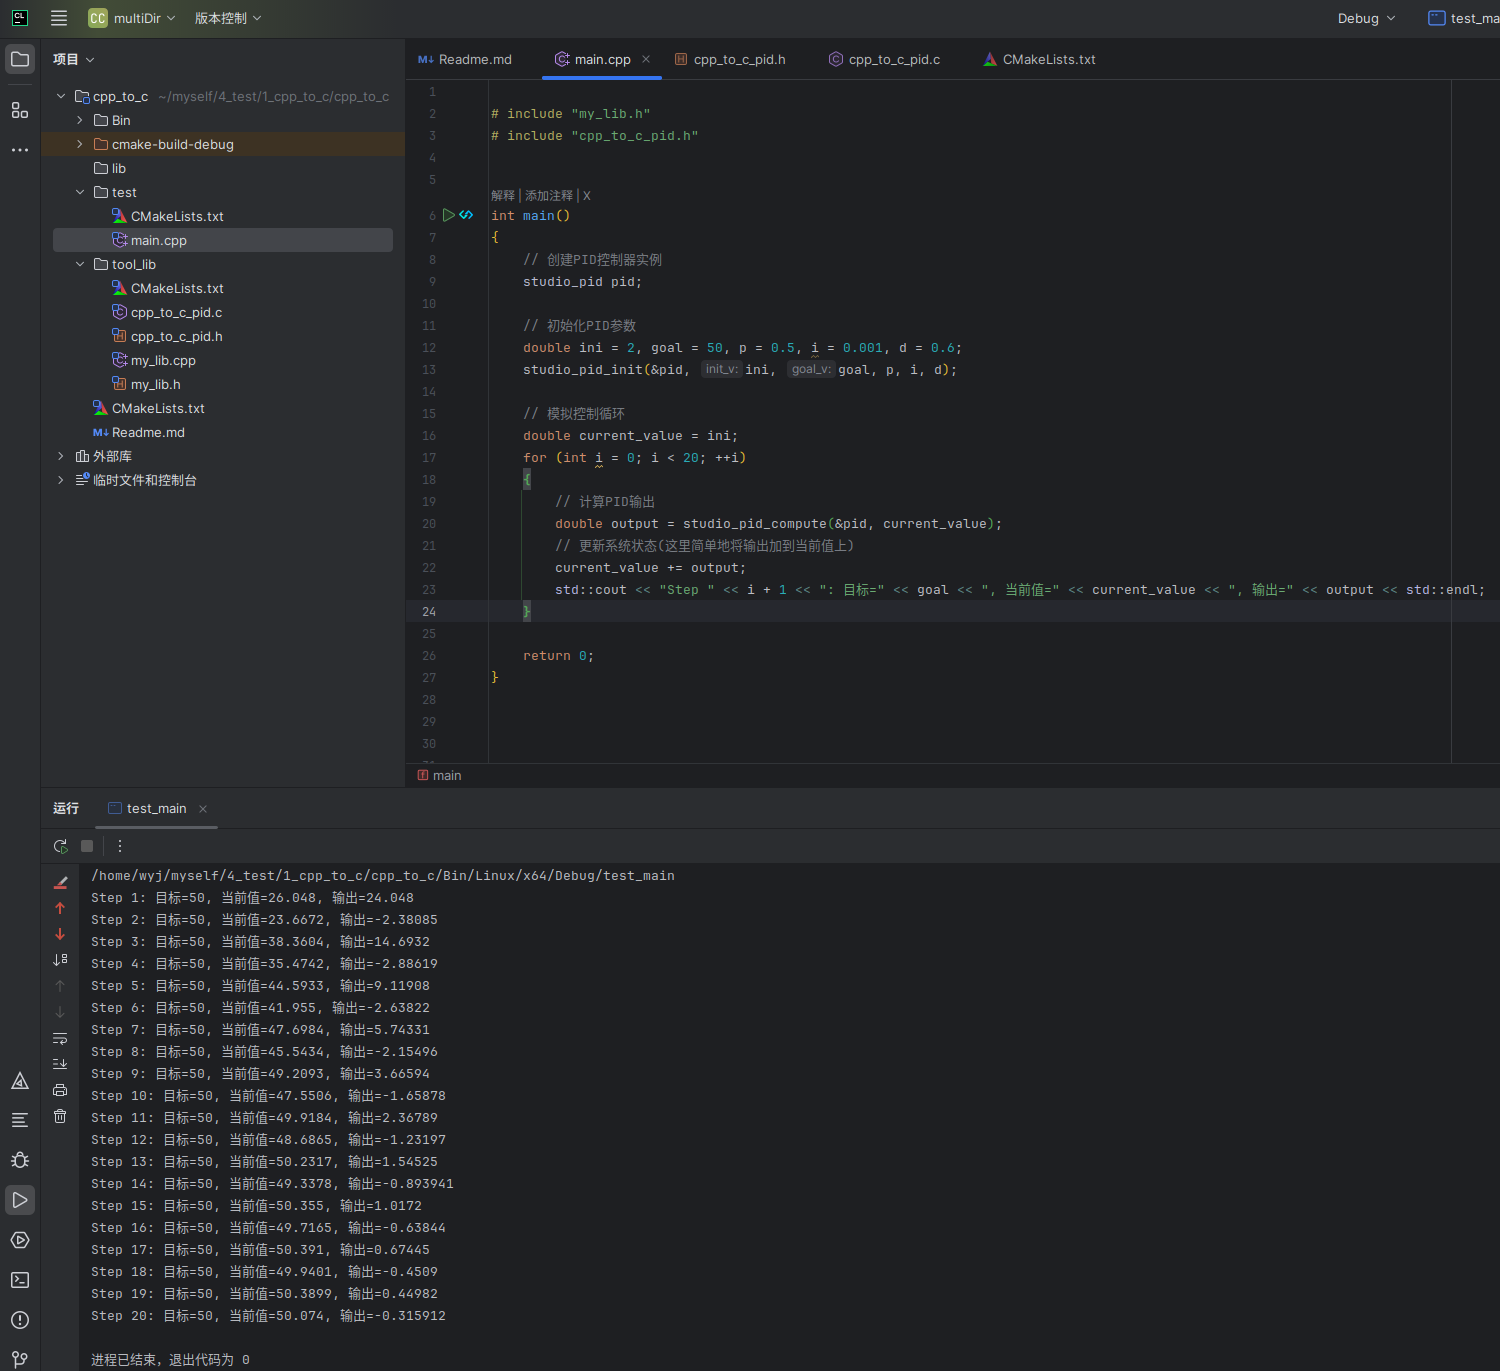Click 添加注释 link above main function
Viewport: 1500px width, 1371px height.
tap(549, 196)
